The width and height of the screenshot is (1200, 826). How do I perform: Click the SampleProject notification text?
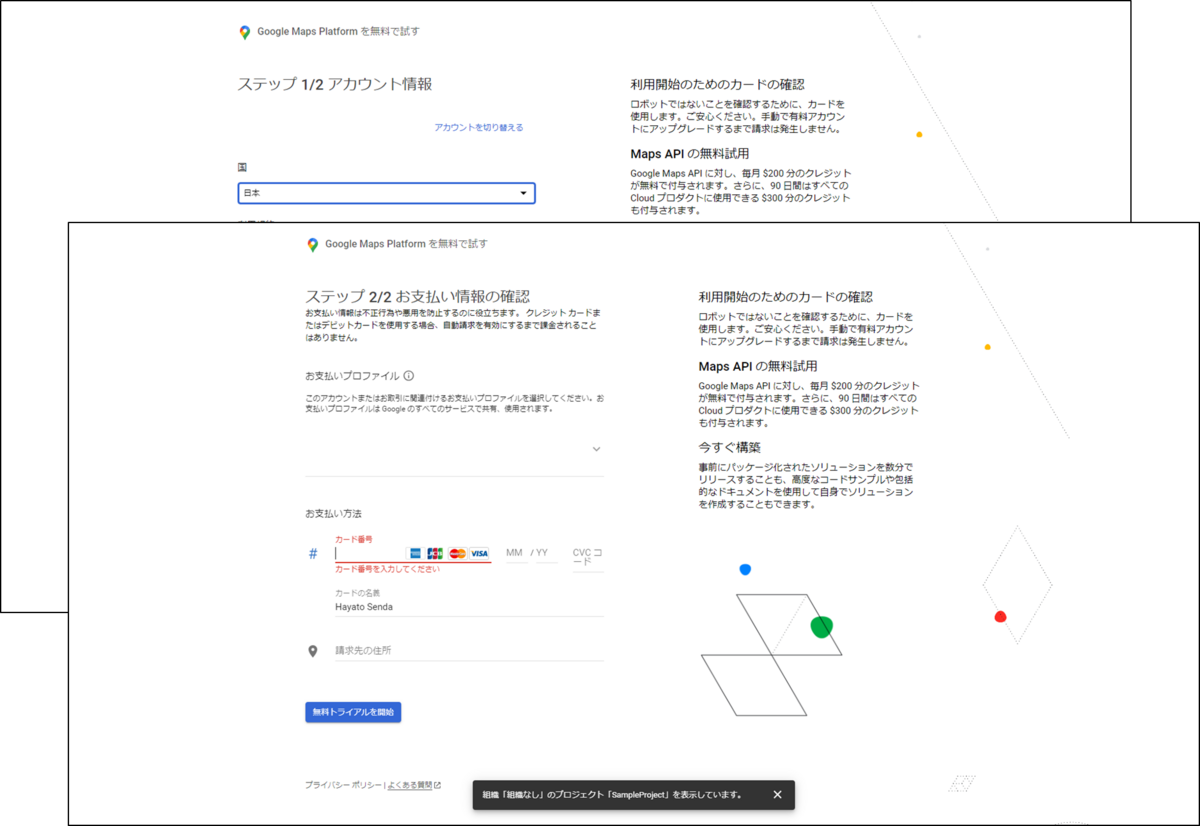pyautogui.click(x=612, y=795)
